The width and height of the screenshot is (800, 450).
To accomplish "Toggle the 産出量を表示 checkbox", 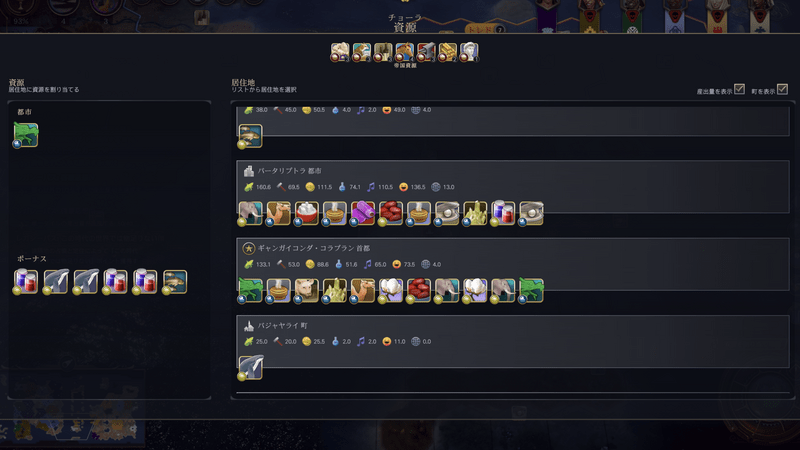I will (x=739, y=89).
